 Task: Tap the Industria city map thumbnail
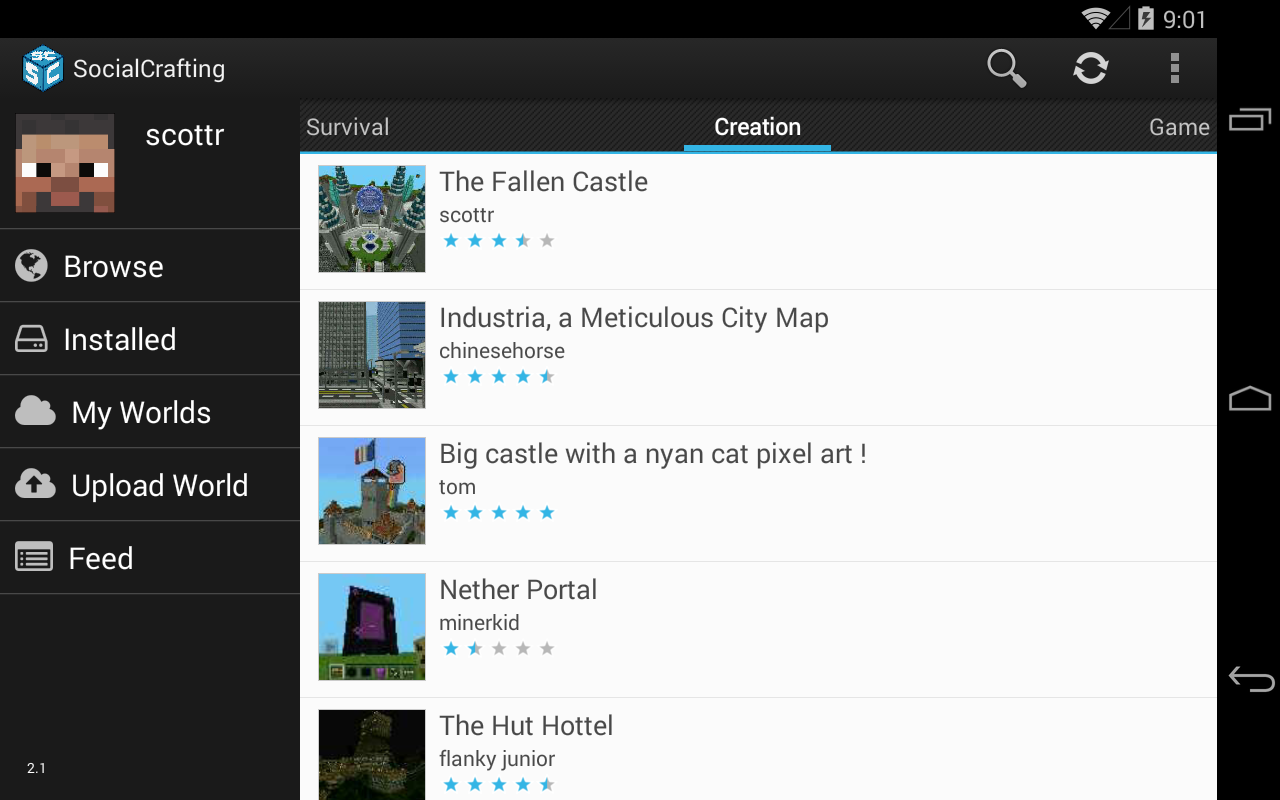372,355
